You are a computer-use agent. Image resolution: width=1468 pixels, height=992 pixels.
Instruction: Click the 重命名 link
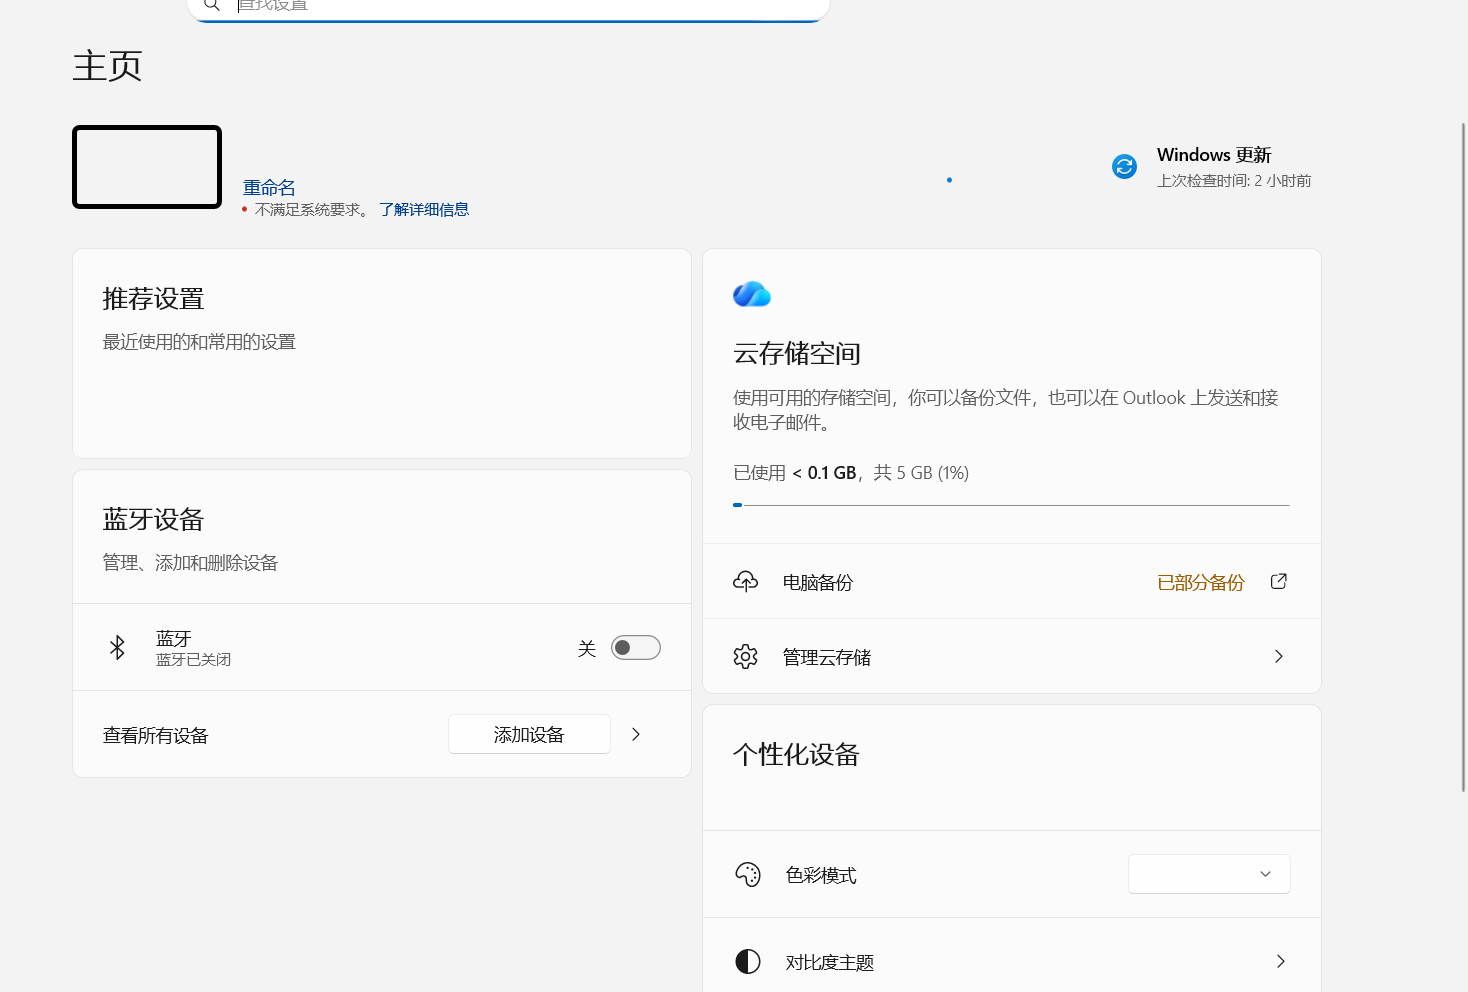[269, 188]
